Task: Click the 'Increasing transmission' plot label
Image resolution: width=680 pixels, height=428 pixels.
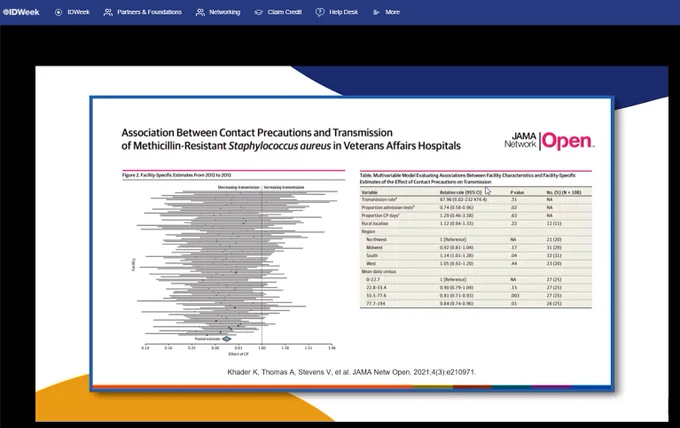Action: (x=284, y=187)
